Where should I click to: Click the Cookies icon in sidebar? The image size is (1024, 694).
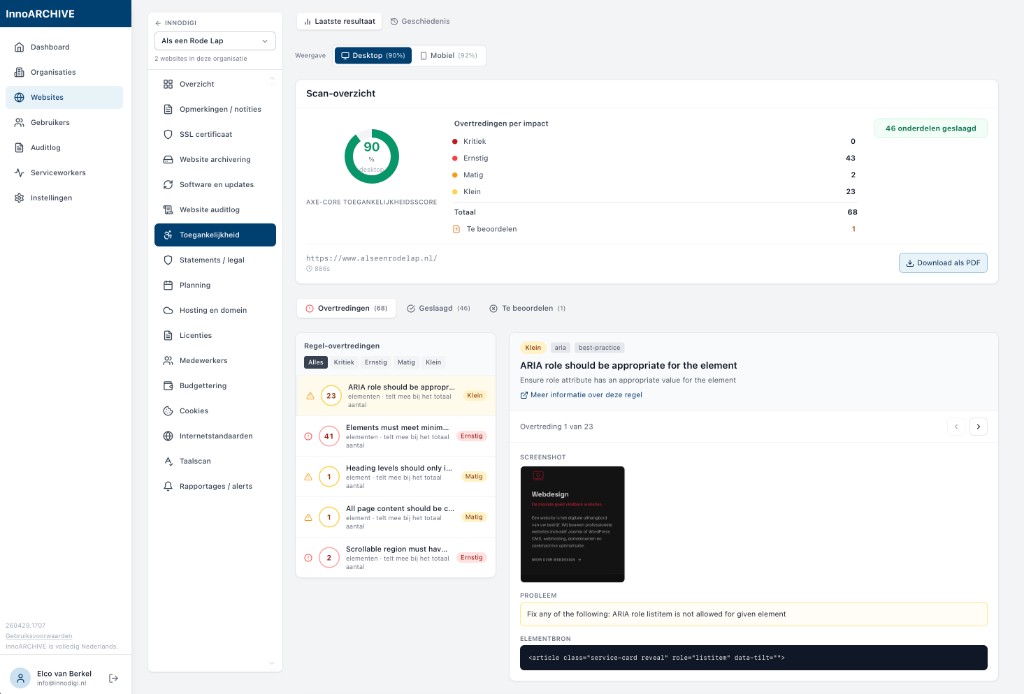169,411
